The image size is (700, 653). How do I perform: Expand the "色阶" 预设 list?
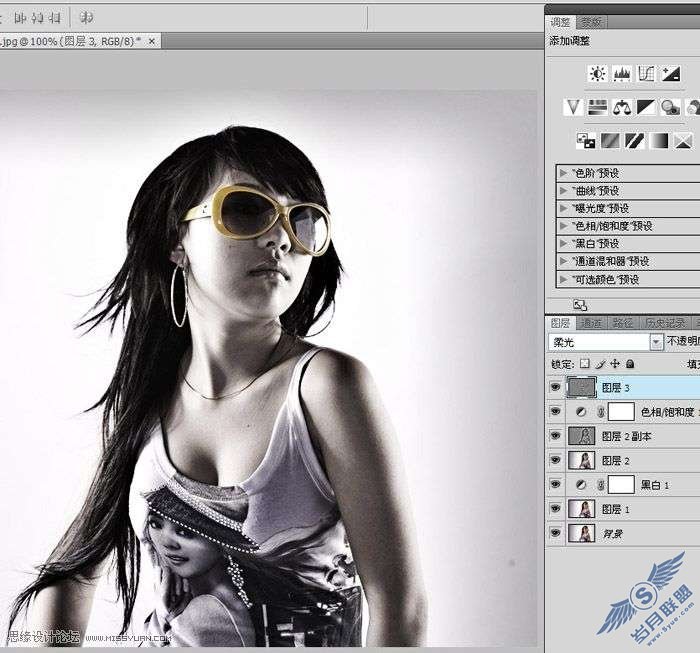coord(563,173)
